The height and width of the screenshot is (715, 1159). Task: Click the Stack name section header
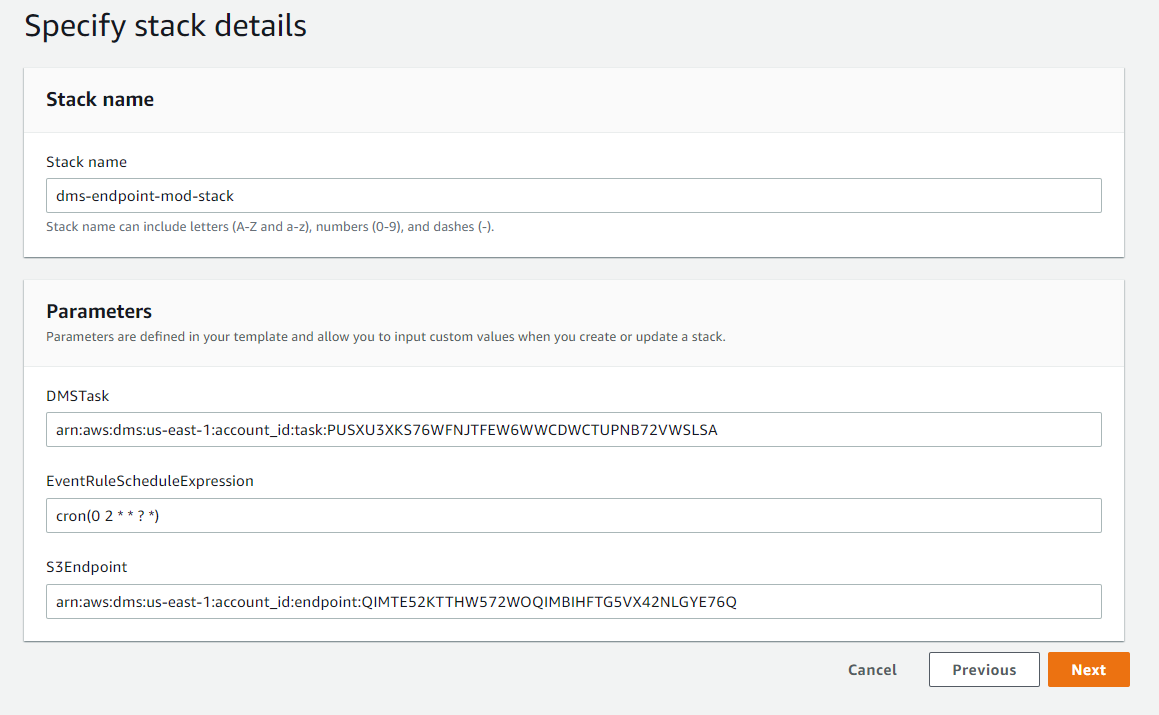coord(100,99)
